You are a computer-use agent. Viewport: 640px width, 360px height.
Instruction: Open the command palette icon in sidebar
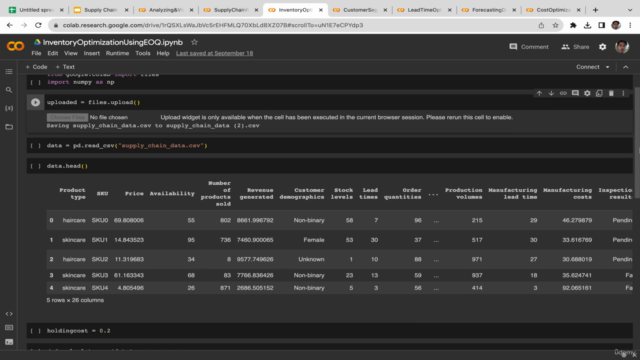pyautogui.click(x=9, y=328)
